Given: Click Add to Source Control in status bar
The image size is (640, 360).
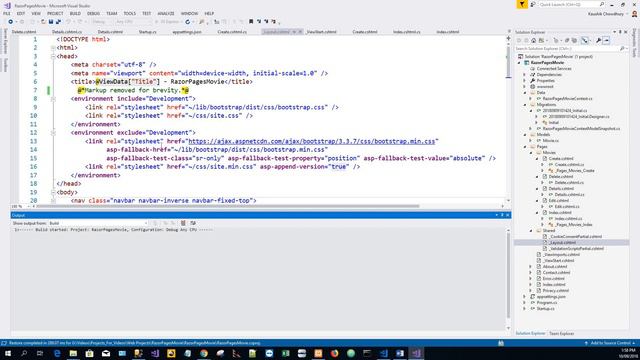Looking at the screenshot, I should coord(610,343).
